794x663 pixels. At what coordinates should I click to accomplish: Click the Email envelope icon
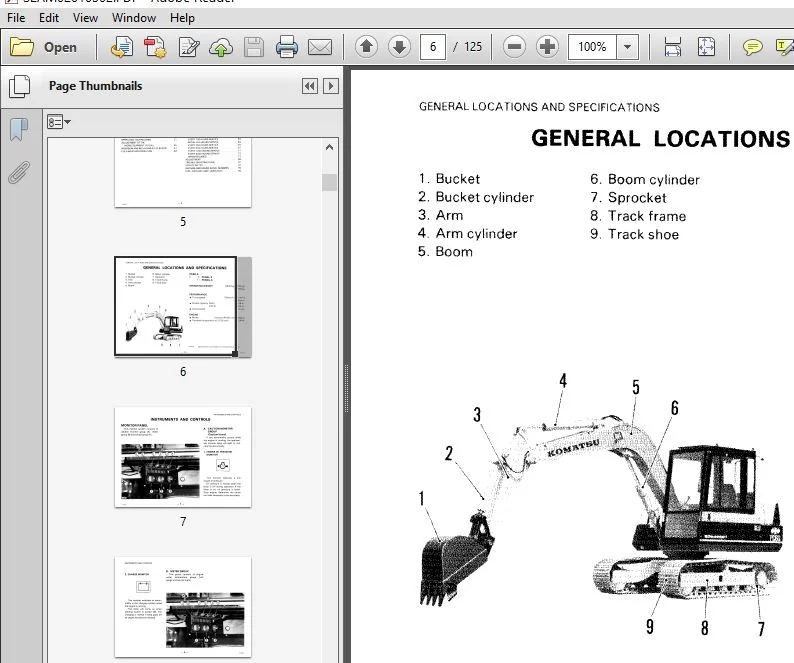(320, 47)
